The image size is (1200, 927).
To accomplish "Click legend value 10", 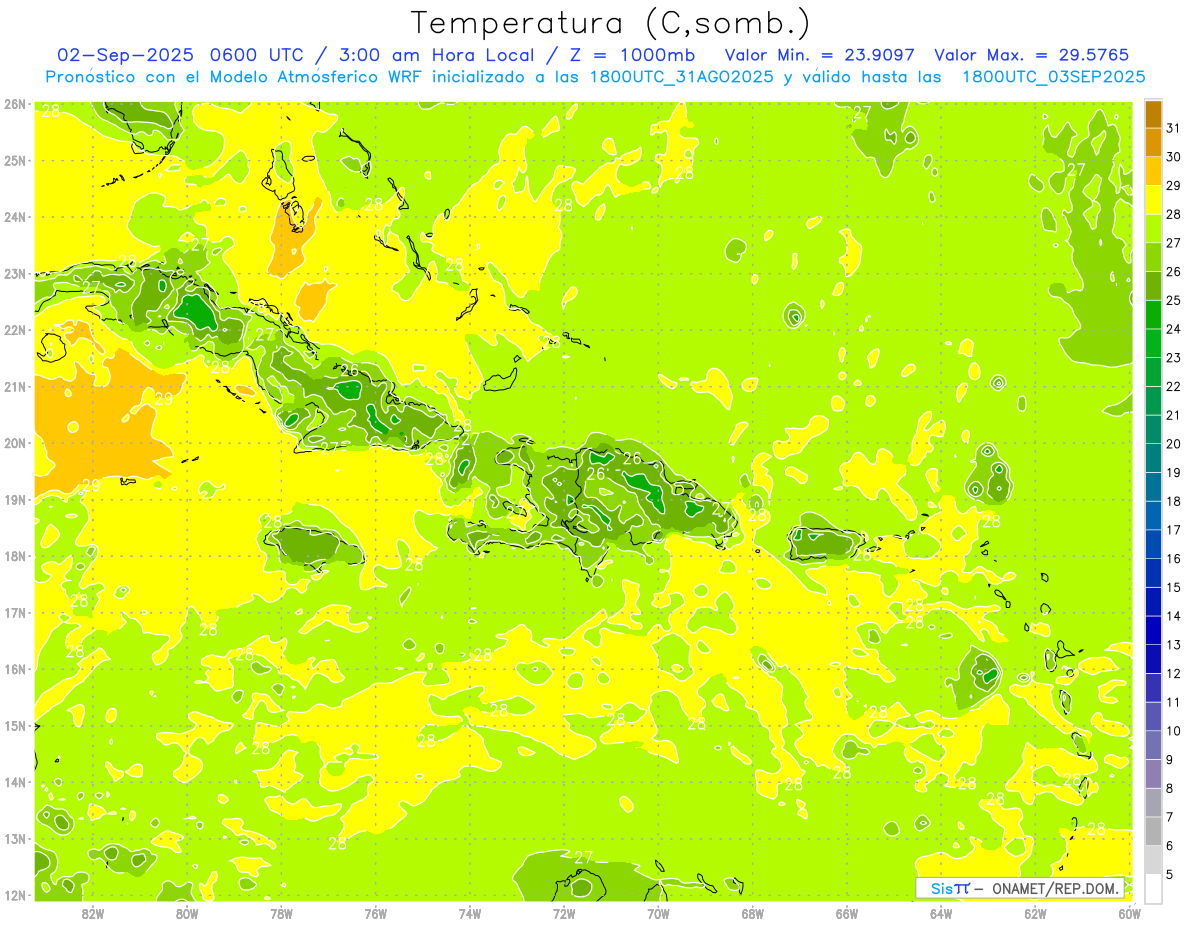I will point(1174,730).
